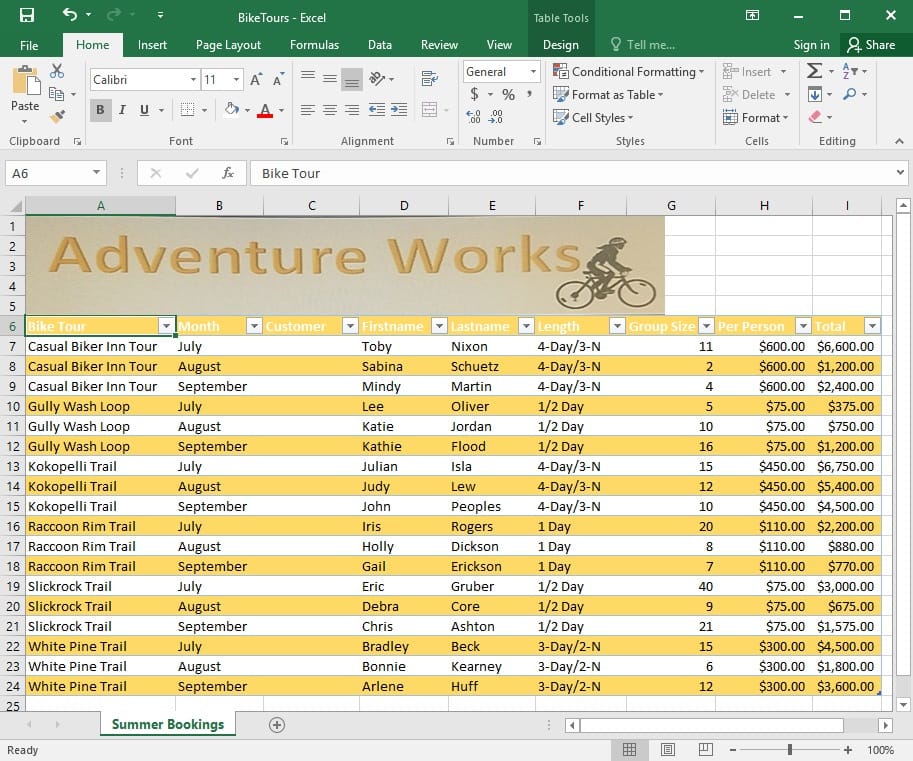This screenshot has width=913, height=761.
Task: Click the Share button
Action: tap(870, 45)
